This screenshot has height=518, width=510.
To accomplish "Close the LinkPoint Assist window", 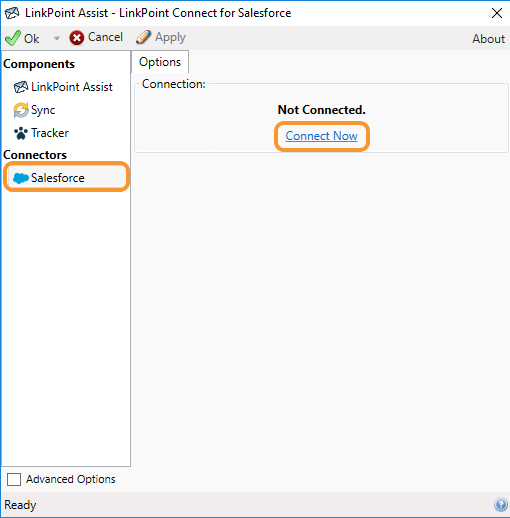I will coord(497,13).
